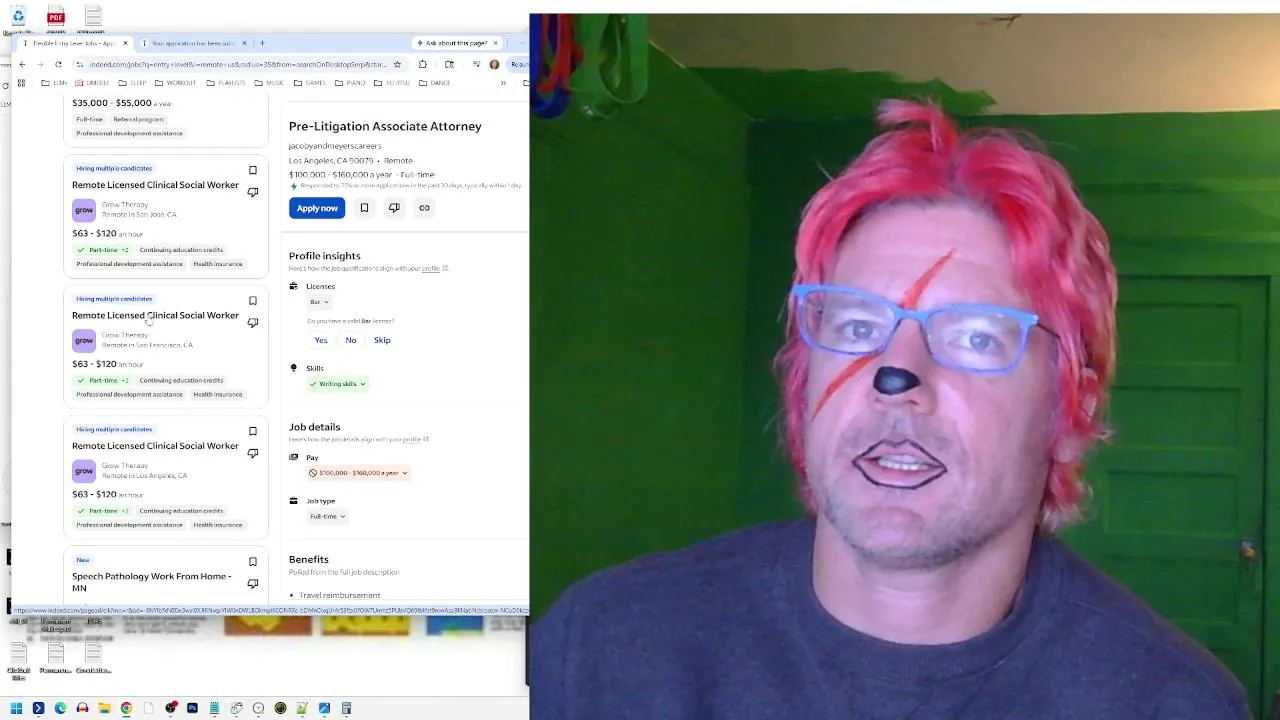Image resolution: width=1280 pixels, height=720 pixels.
Task: Switch to the Flexible Entry Level Jobs tab
Action: (74, 43)
